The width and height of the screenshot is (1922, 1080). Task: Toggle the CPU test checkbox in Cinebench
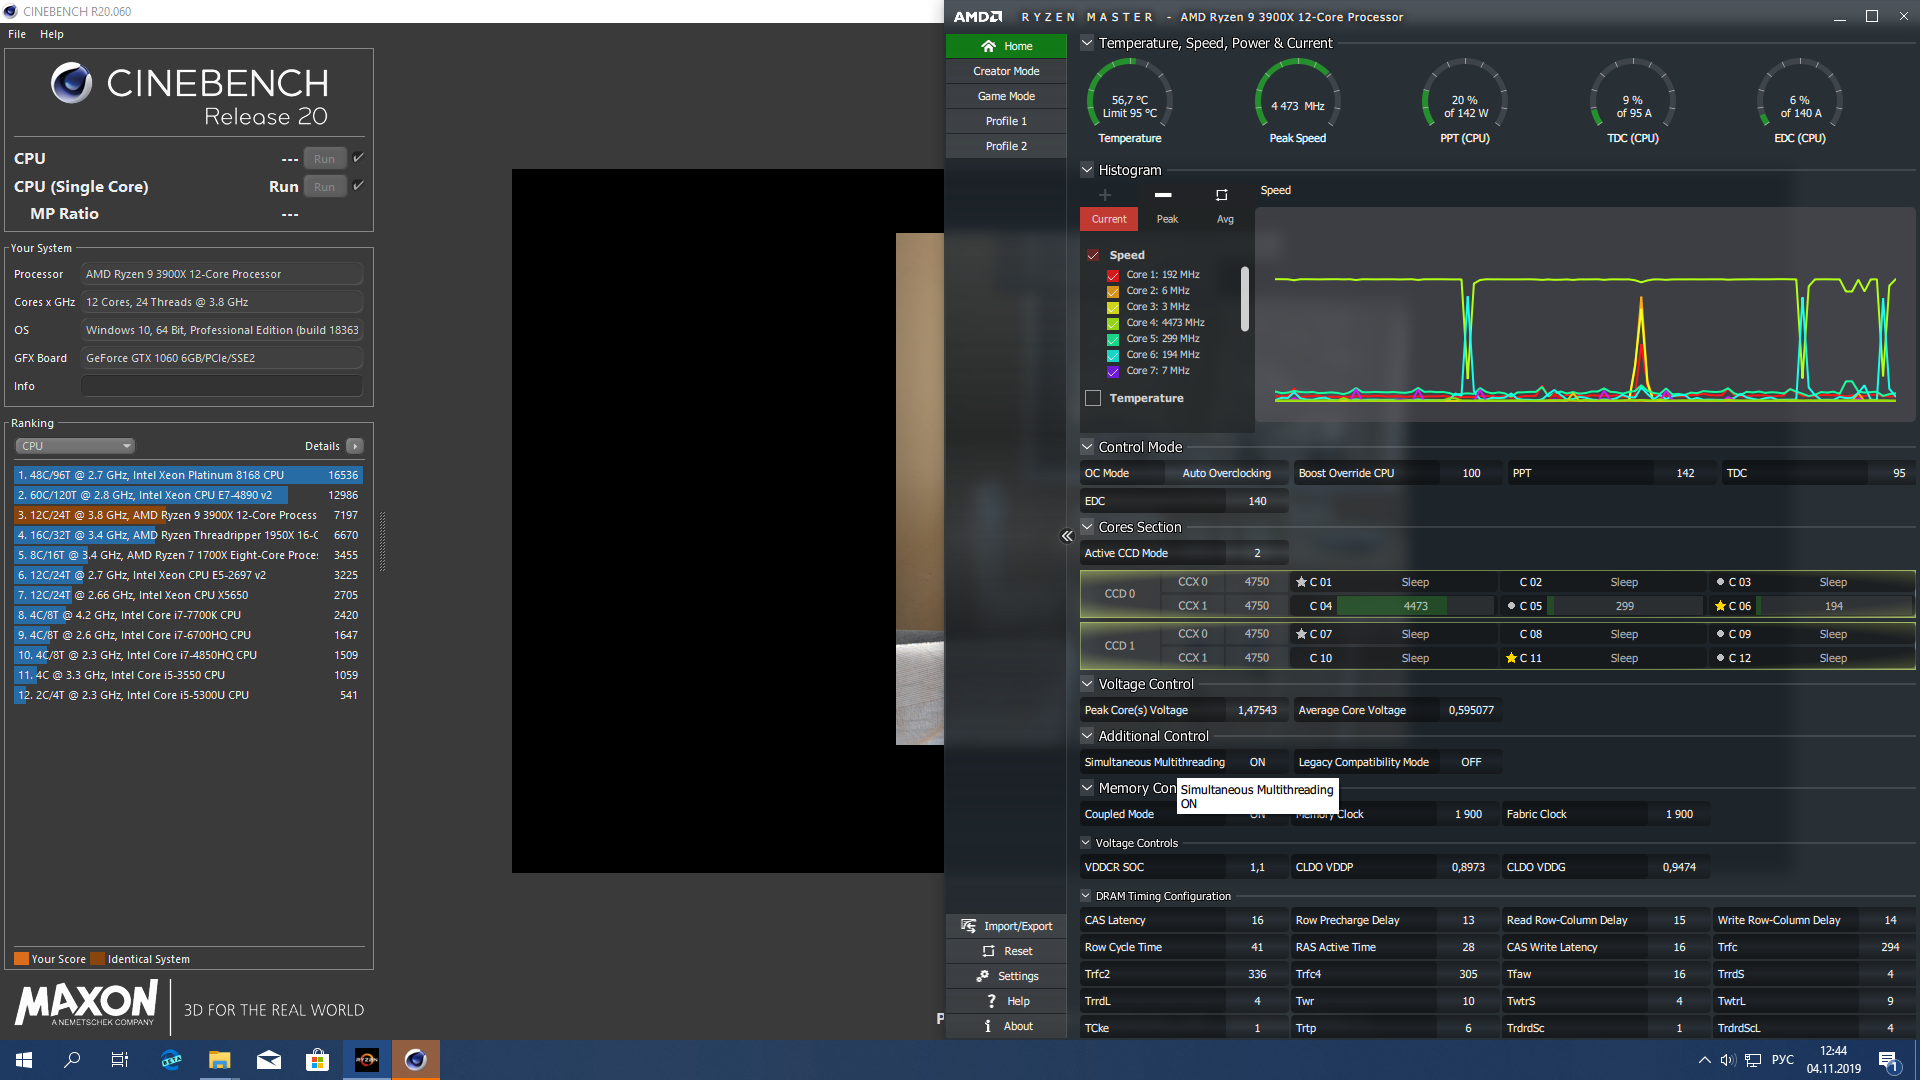point(359,158)
